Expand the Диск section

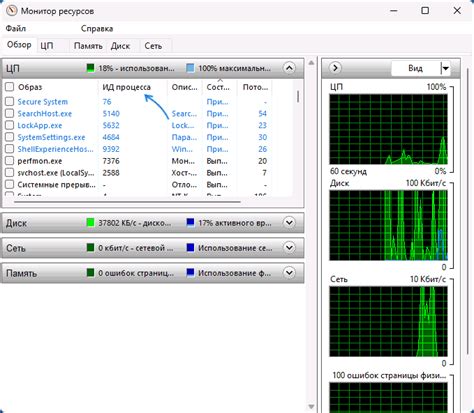(x=289, y=223)
